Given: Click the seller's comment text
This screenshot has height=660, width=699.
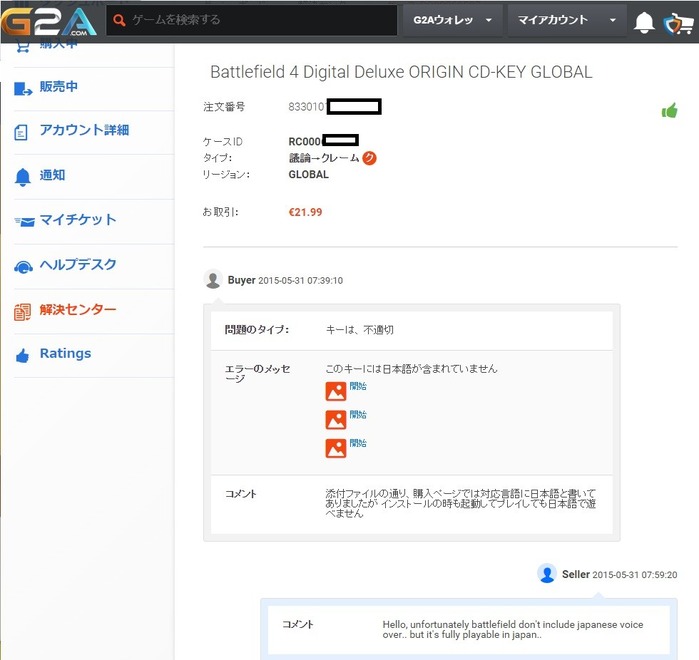Looking at the screenshot, I should [513, 629].
